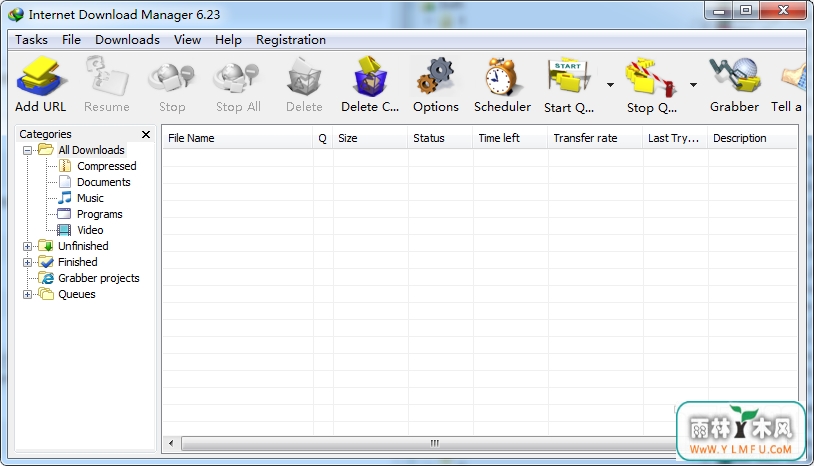Click the horizontal scrollbar left arrow

pos(171,444)
